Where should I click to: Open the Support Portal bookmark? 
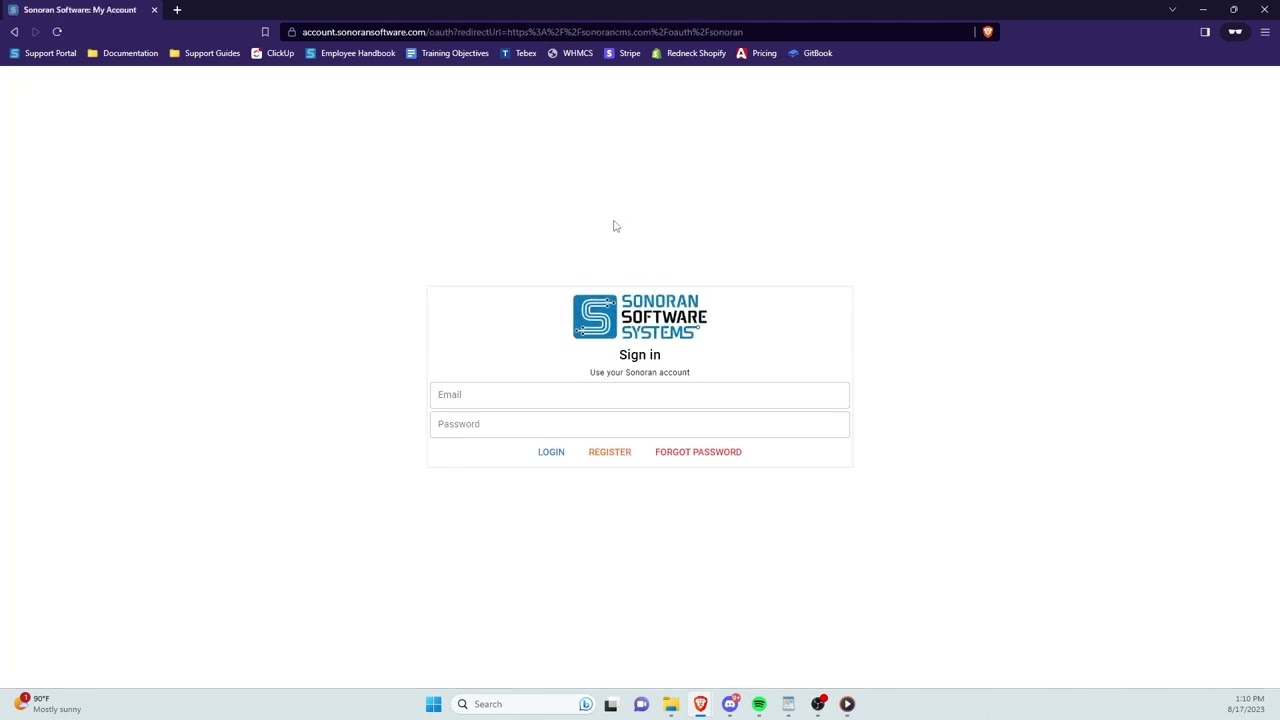coord(42,53)
